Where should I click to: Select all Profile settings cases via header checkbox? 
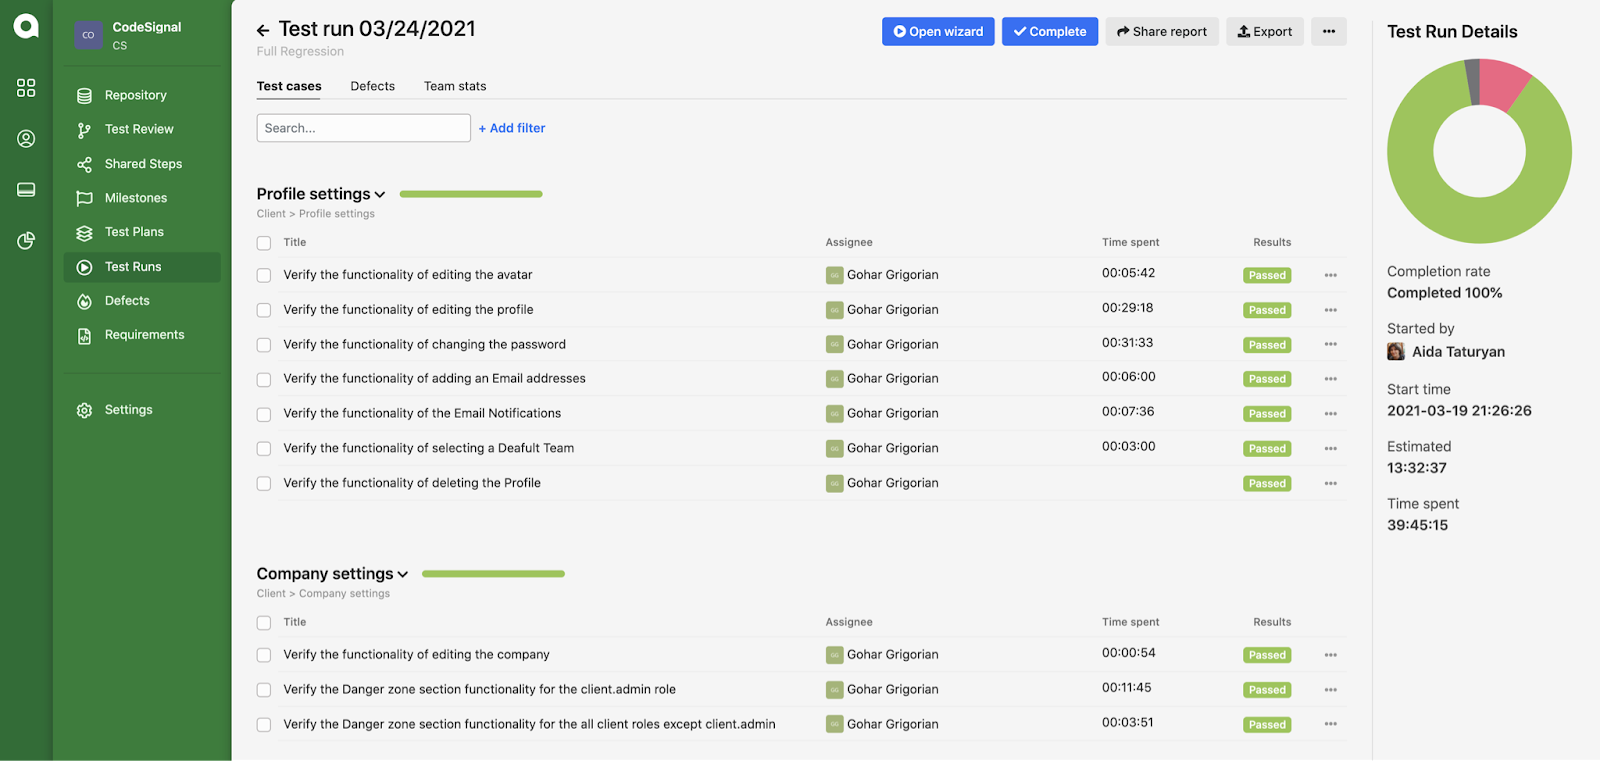[x=264, y=243]
